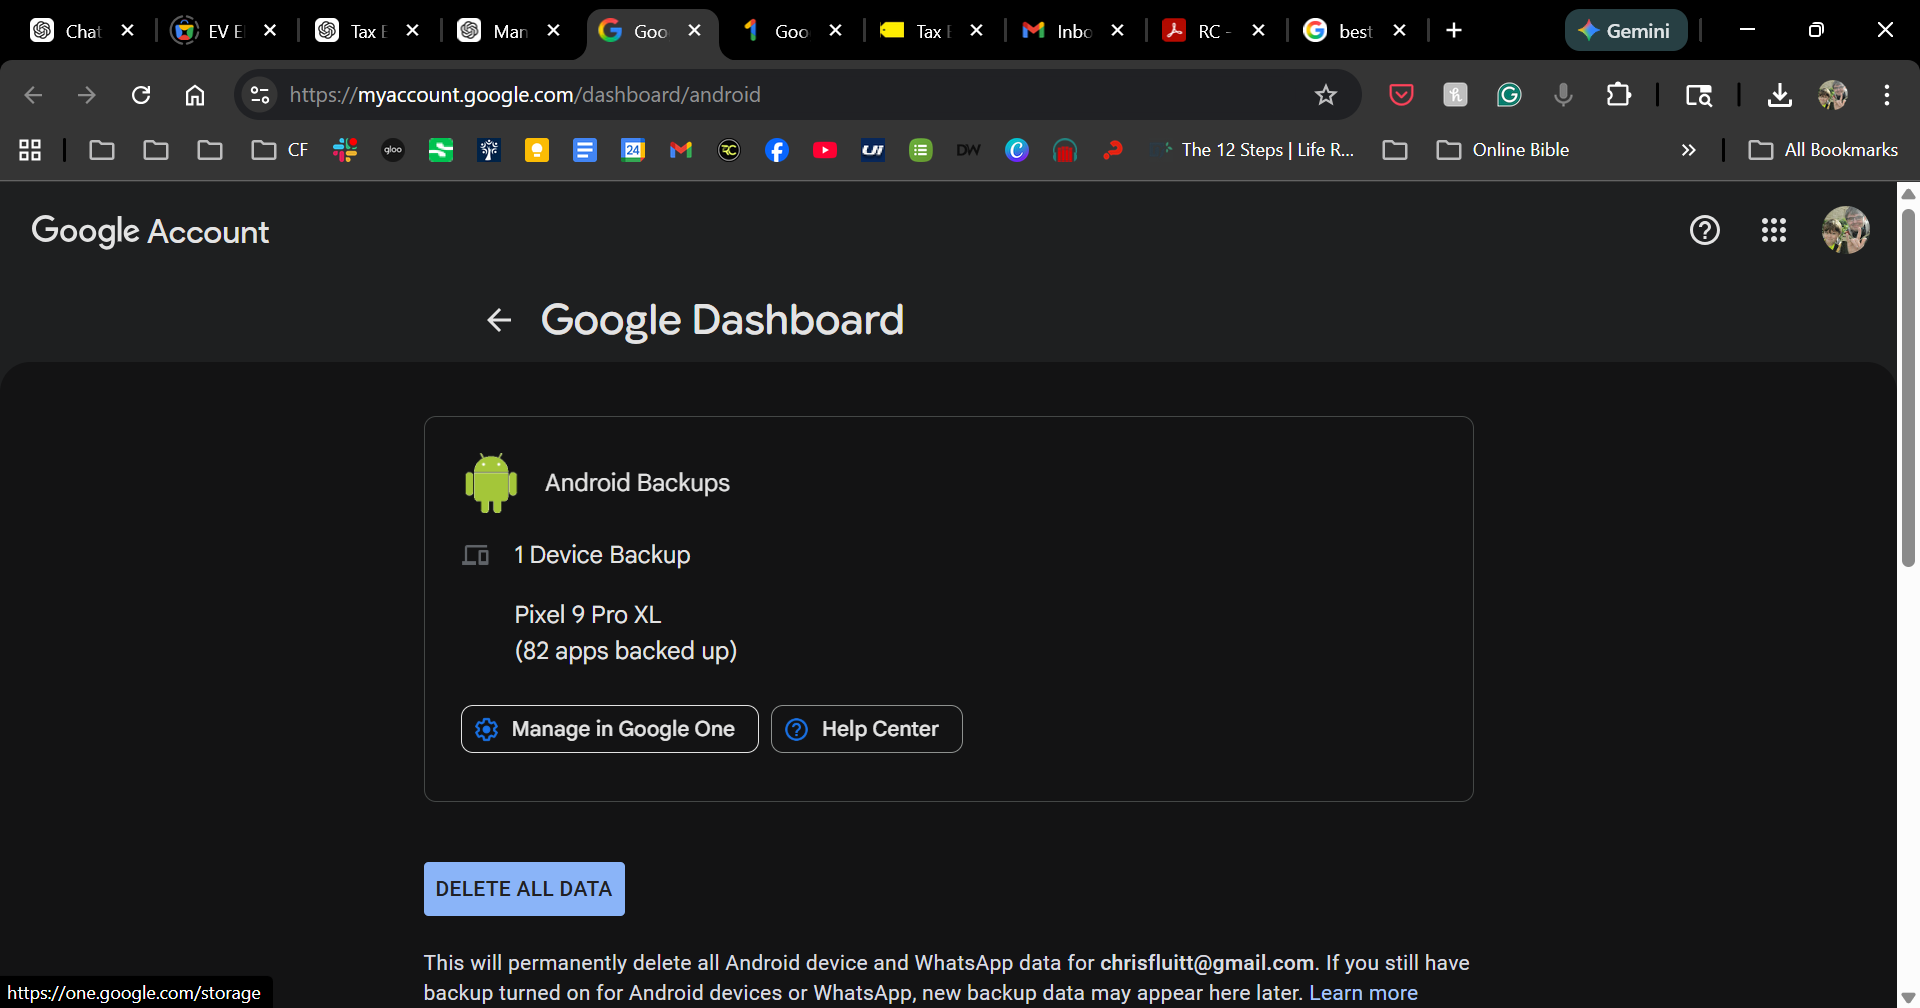Screen dimensions: 1920x1008
Task: Open the Extensions puzzle icon
Action: pyautogui.click(x=1618, y=95)
